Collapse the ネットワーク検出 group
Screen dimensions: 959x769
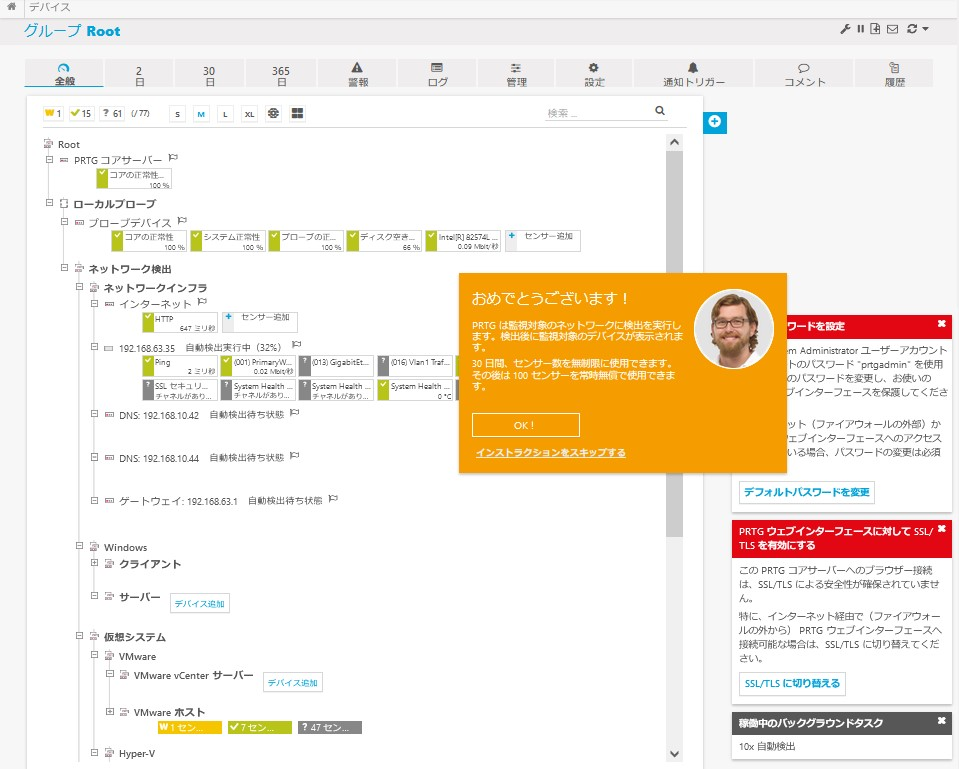(x=64, y=267)
